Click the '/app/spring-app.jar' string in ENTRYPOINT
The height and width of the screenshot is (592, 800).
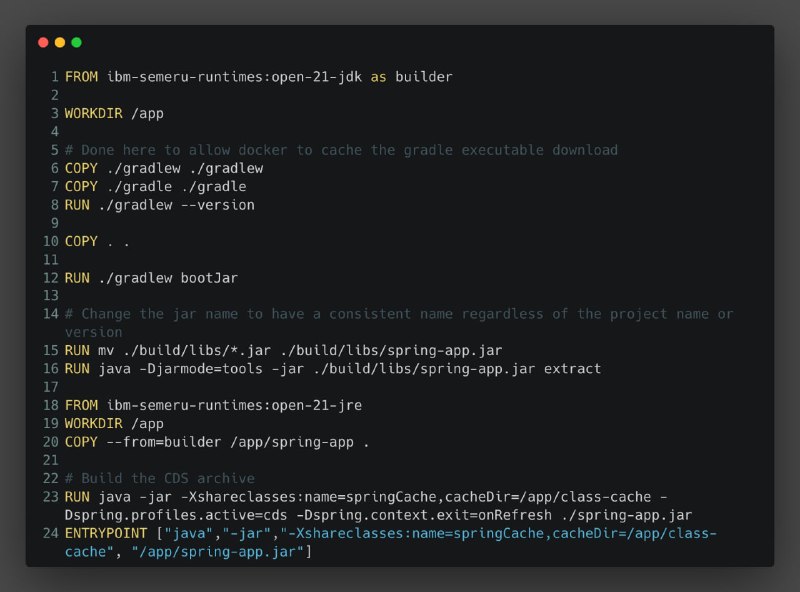[x=218, y=552]
